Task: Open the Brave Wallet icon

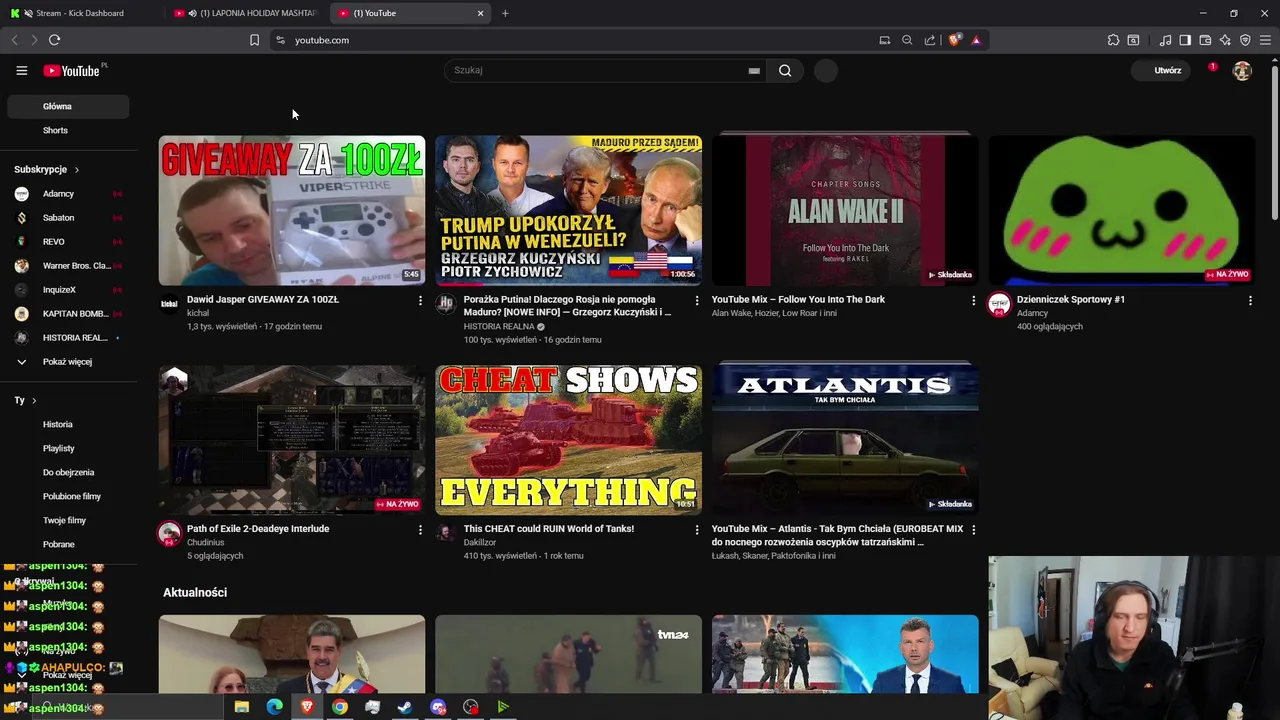Action: (x=1205, y=40)
